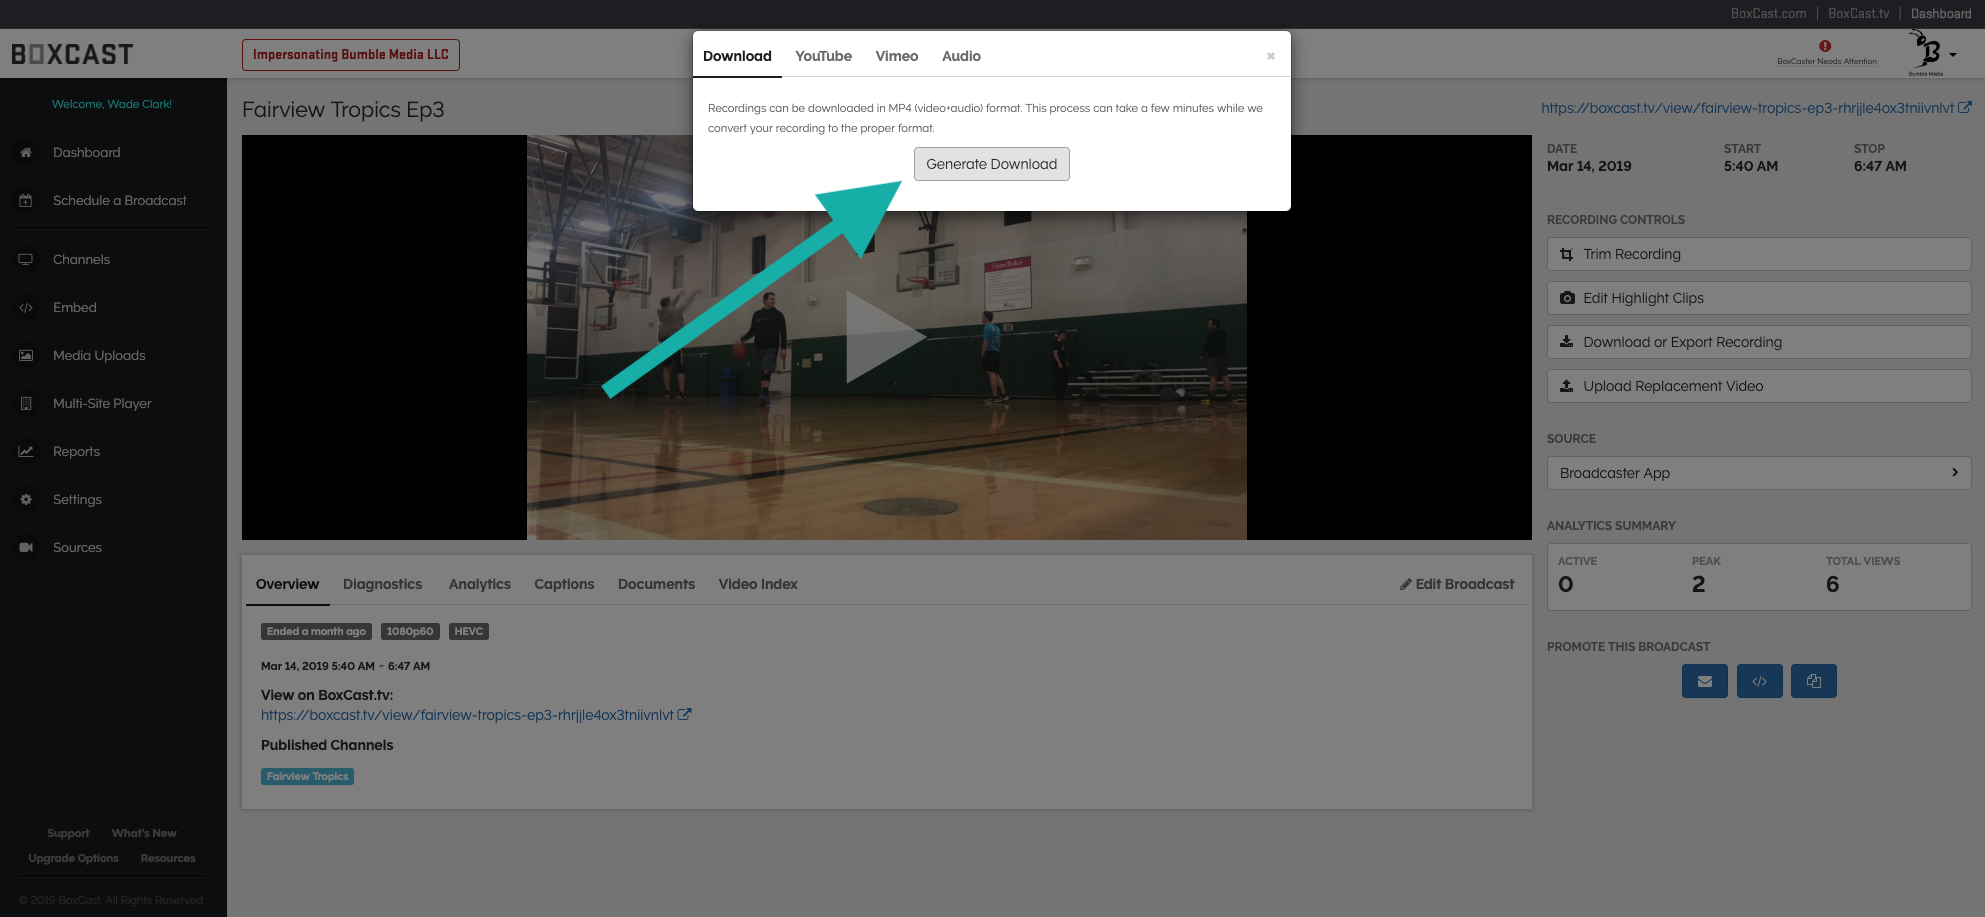Go to Reports in the sidebar
Image resolution: width=1985 pixels, height=917 pixels.
76,451
